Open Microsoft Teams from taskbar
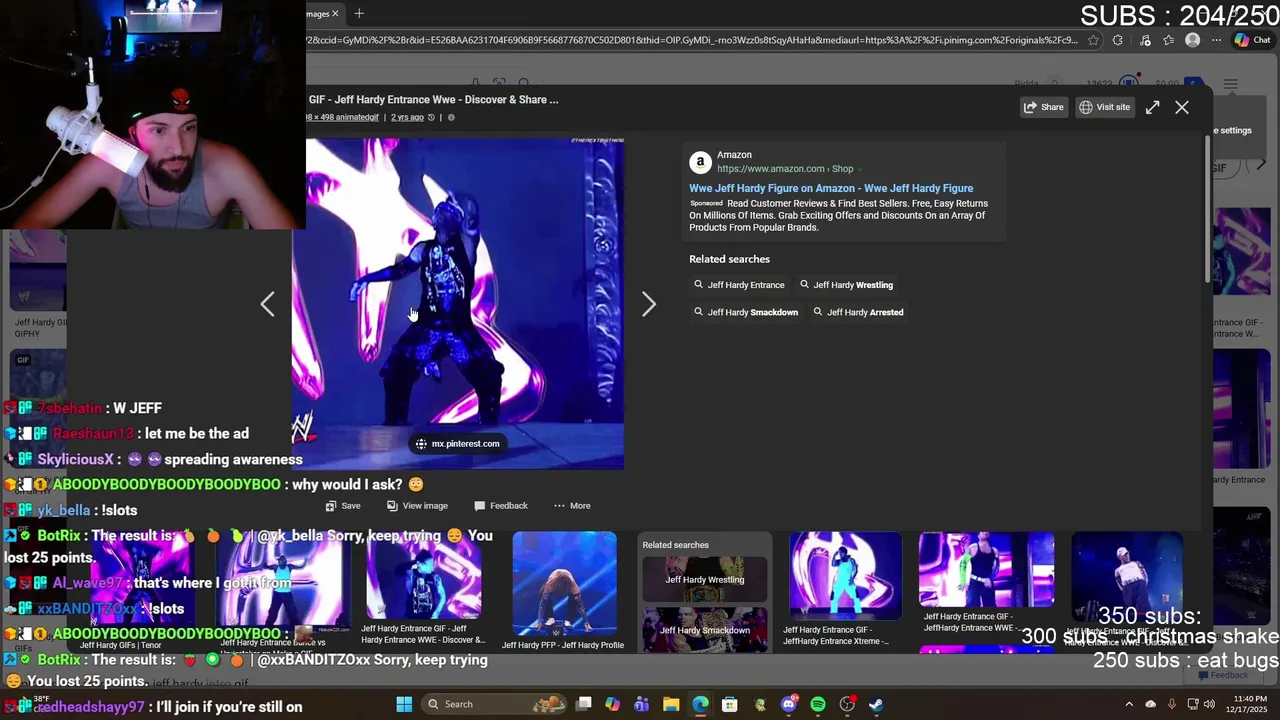The height and width of the screenshot is (720, 1280). coord(642,704)
